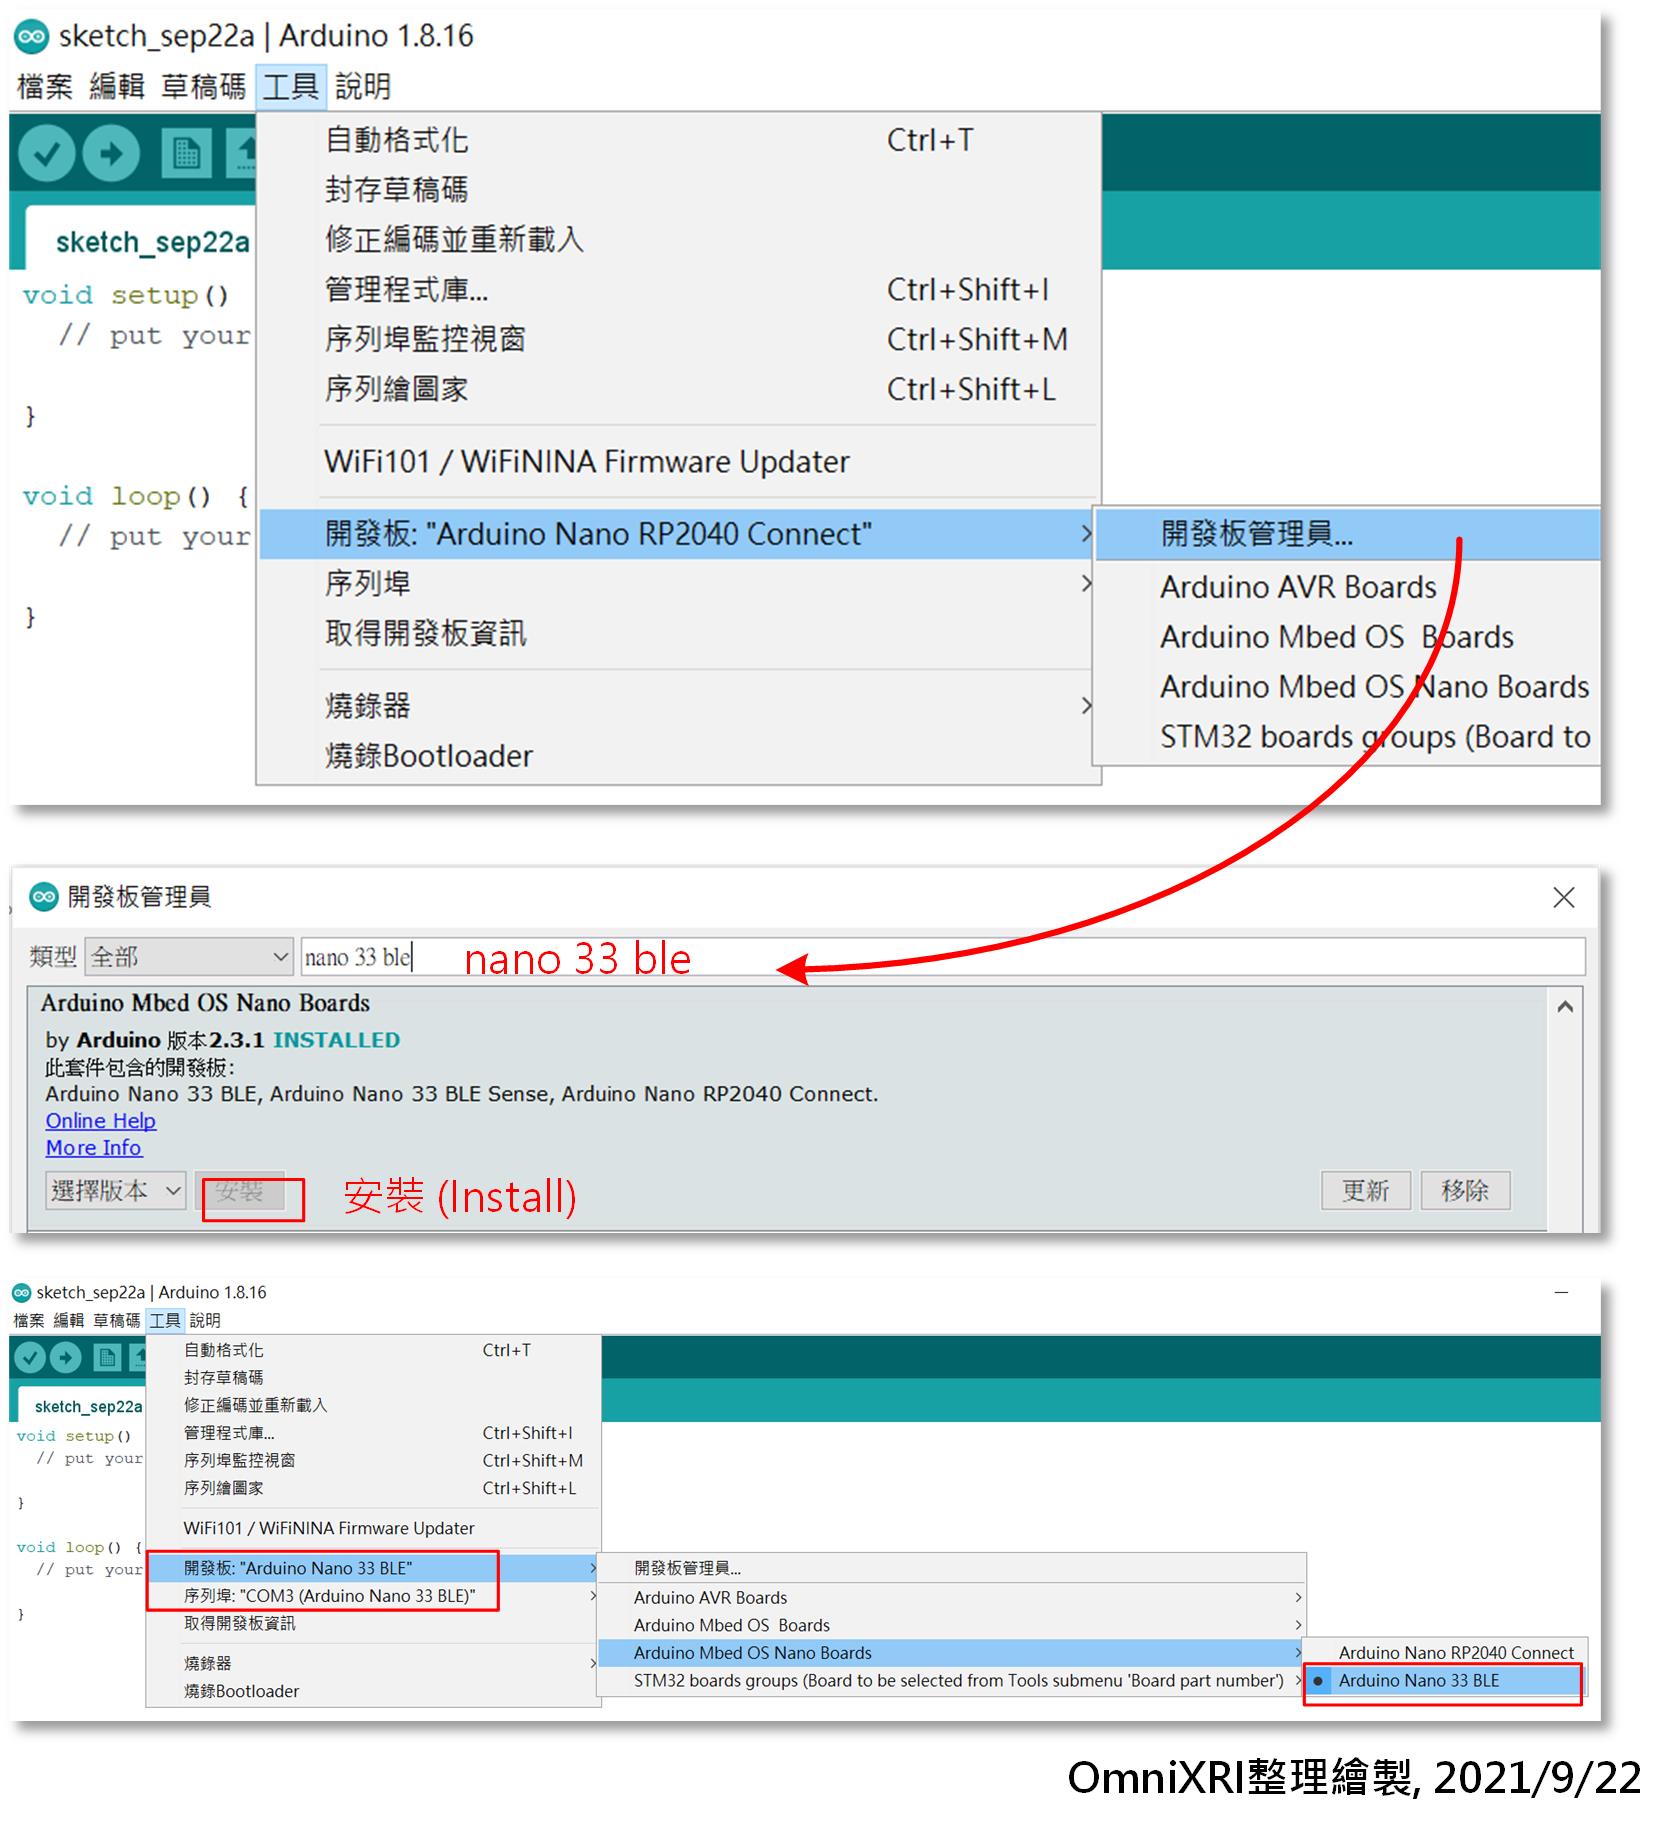1665x1825 pixels.
Task: Click the 工具 menu in the upper Arduino window
Action: [290, 87]
